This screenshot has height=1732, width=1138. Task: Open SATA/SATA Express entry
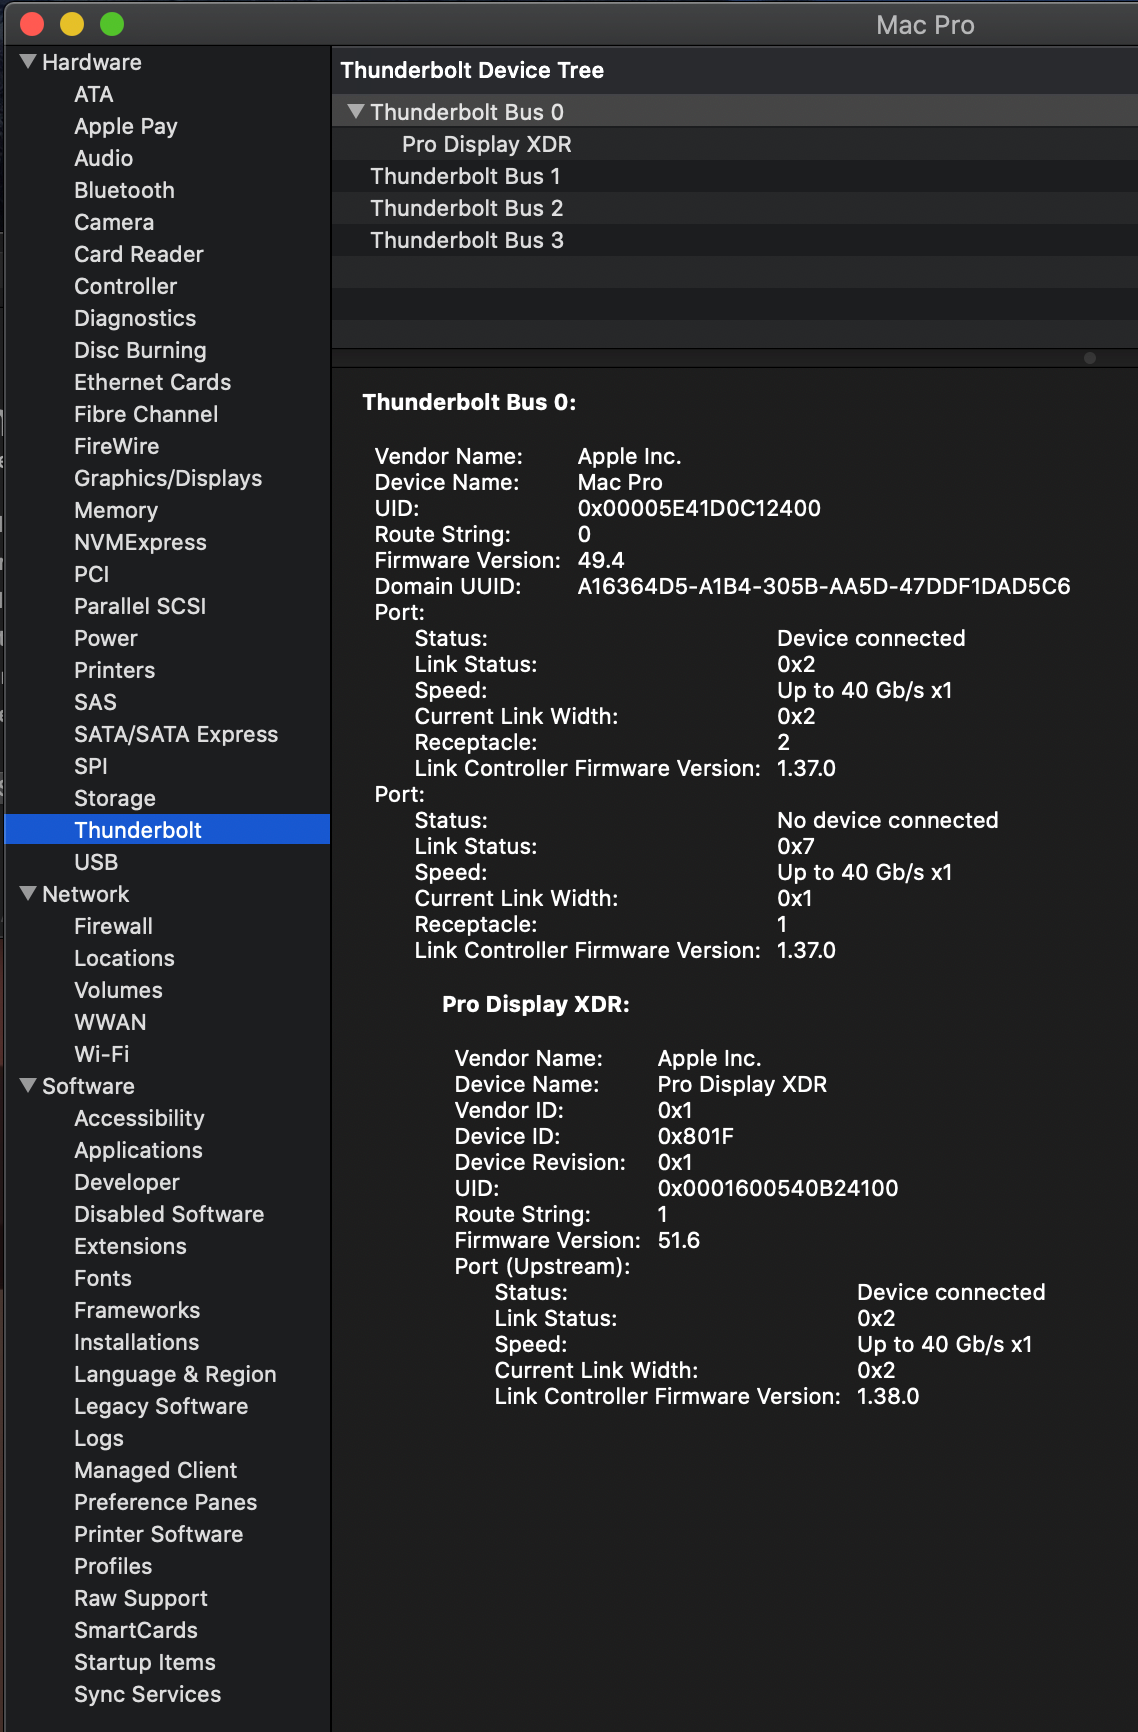[x=176, y=734]
